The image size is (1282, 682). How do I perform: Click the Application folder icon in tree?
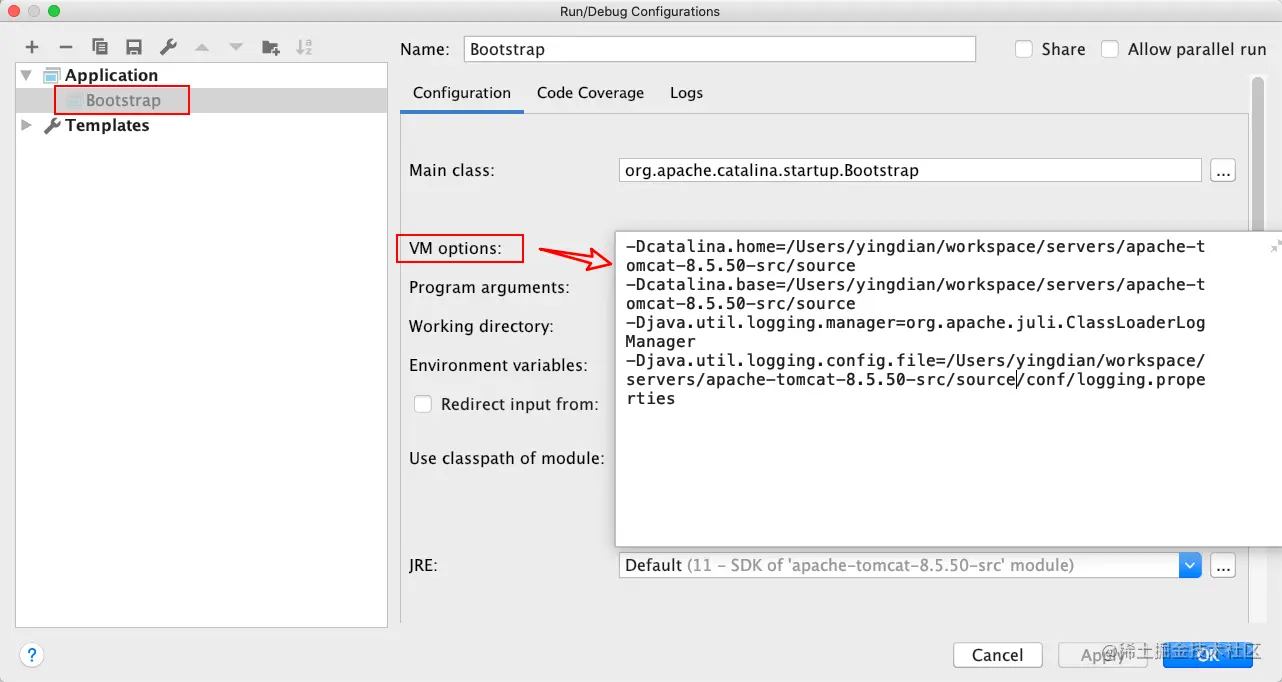click(x=51, y=75)
